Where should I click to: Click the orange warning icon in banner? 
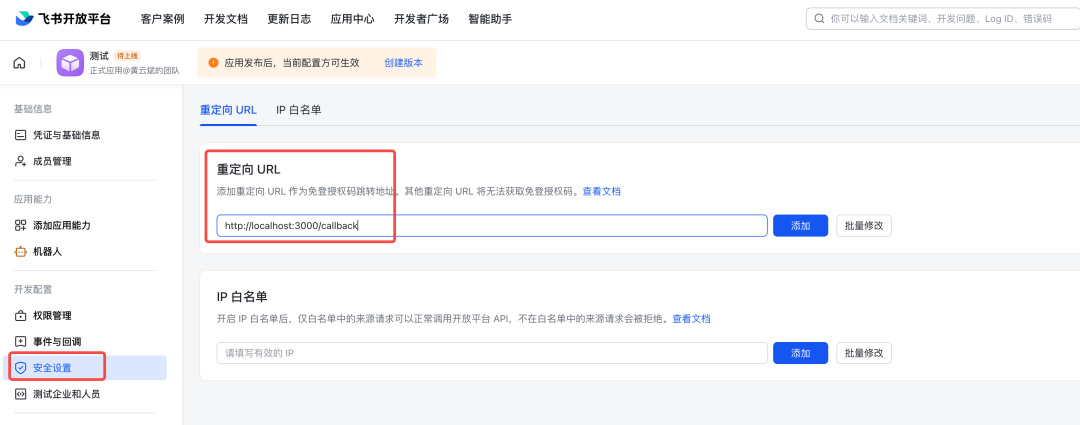214,63
